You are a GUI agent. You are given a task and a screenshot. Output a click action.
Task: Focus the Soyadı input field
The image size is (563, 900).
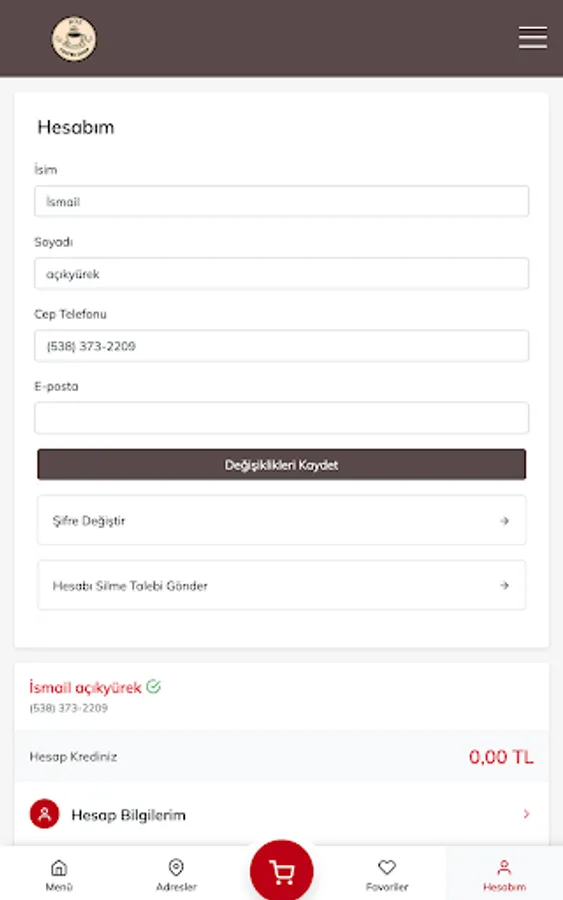click(281, 274)
